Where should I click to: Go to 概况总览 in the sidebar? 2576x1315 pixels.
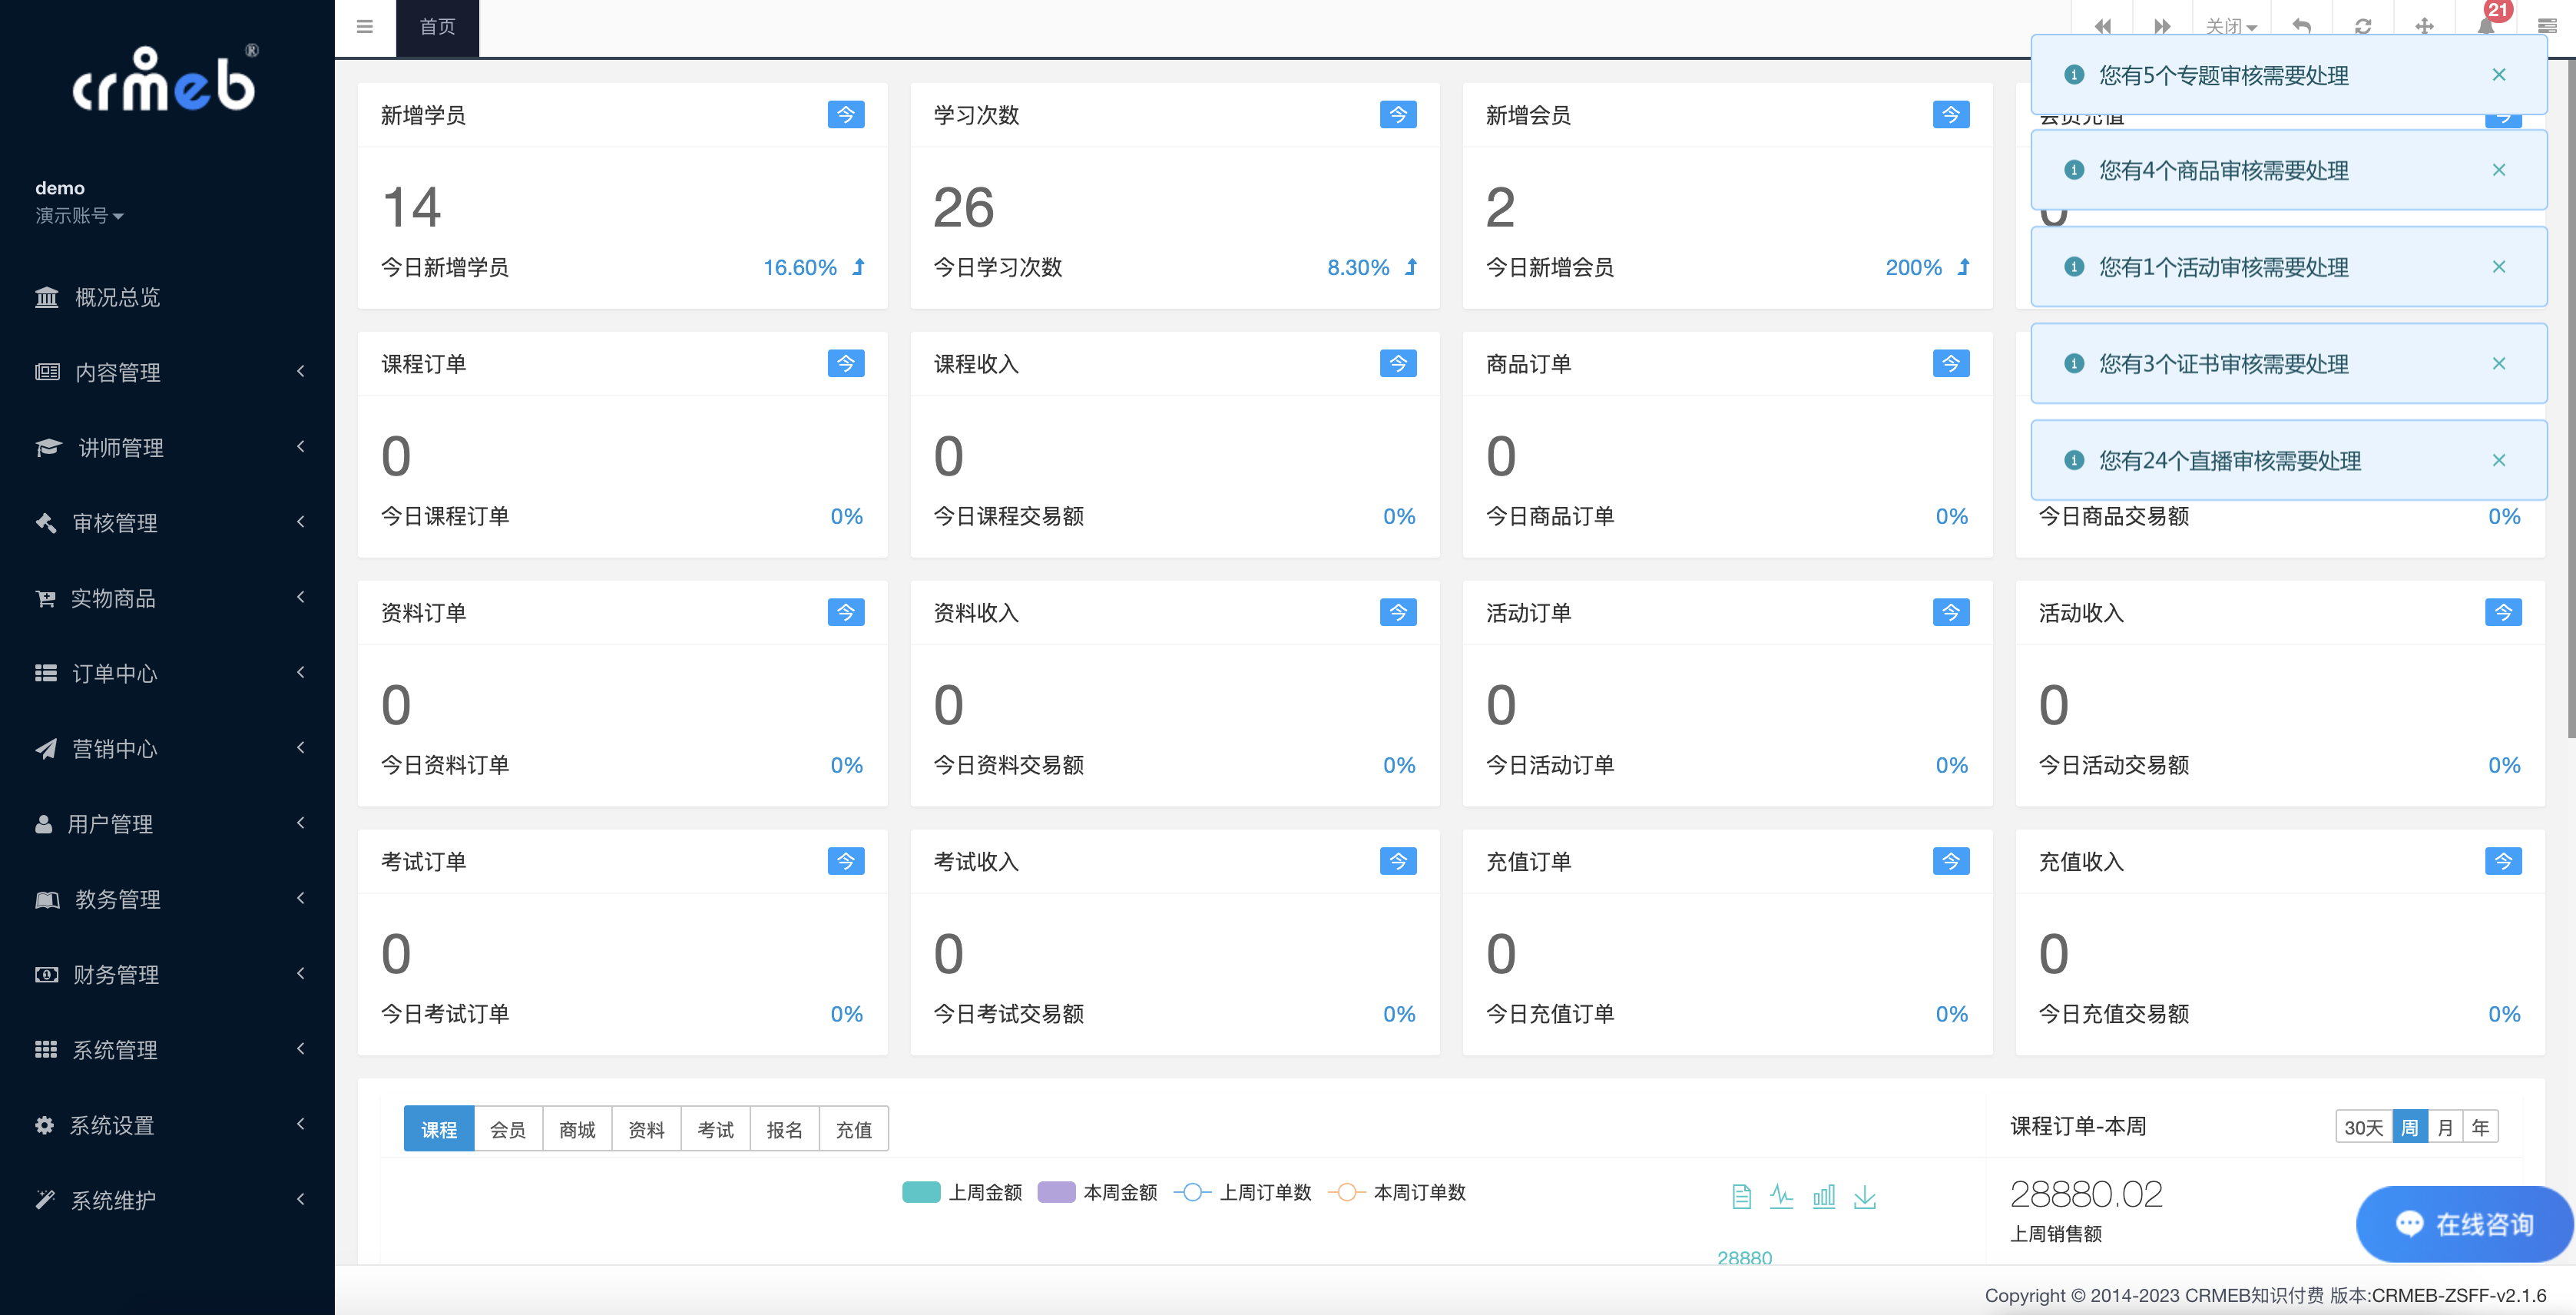click(167, 297)
